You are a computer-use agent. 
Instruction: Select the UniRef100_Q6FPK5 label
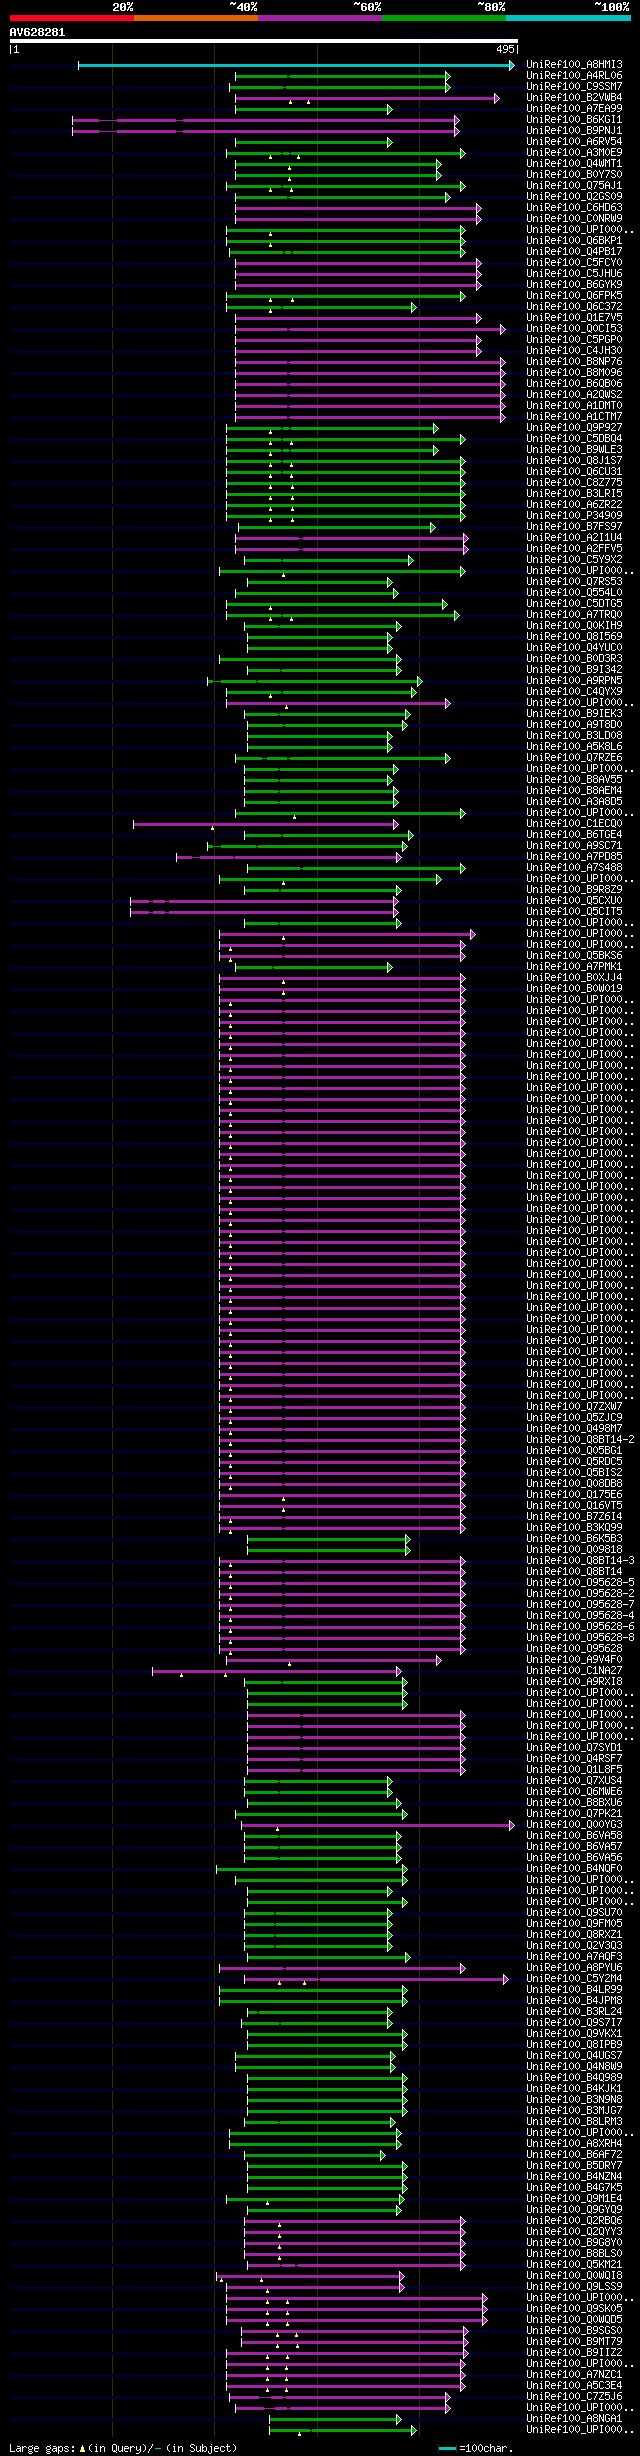pos(574,296)
